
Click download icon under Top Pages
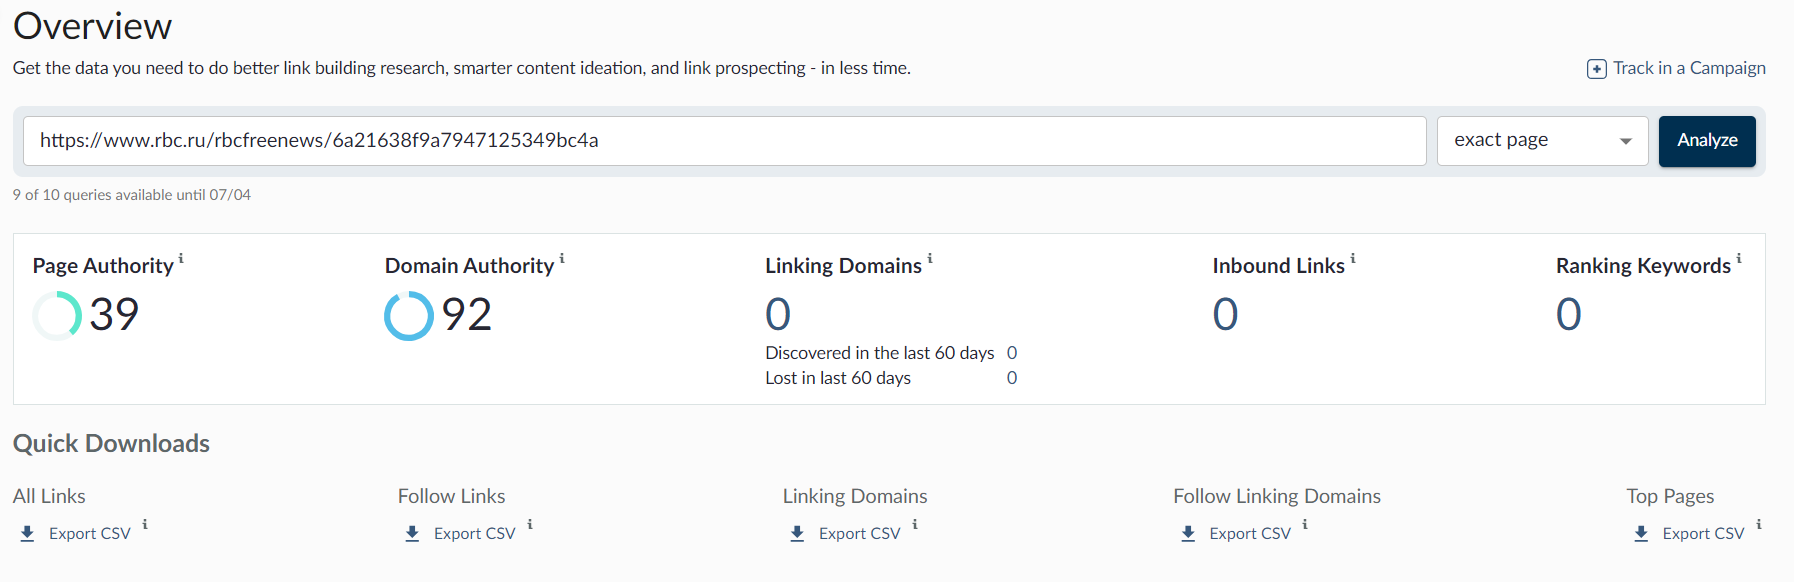point(1641,534)
